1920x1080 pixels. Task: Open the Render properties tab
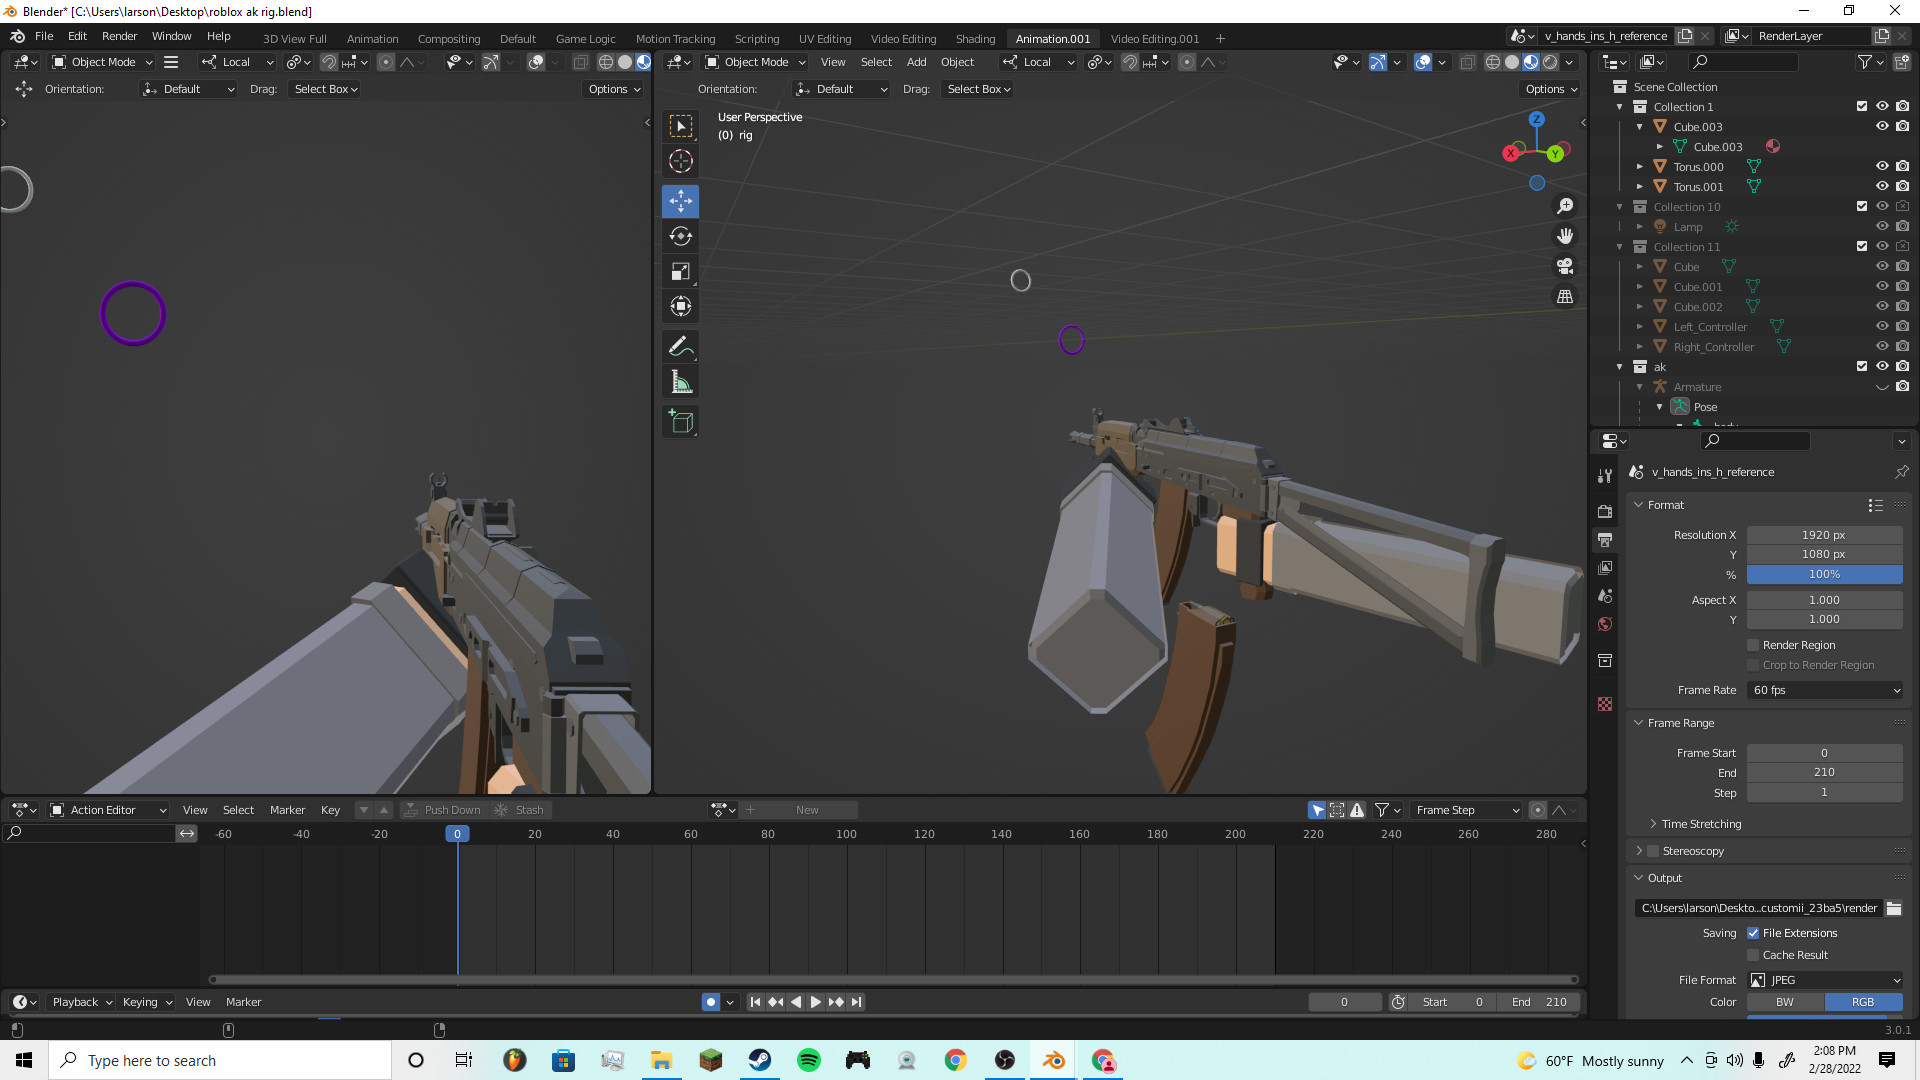click(1605, 511)
